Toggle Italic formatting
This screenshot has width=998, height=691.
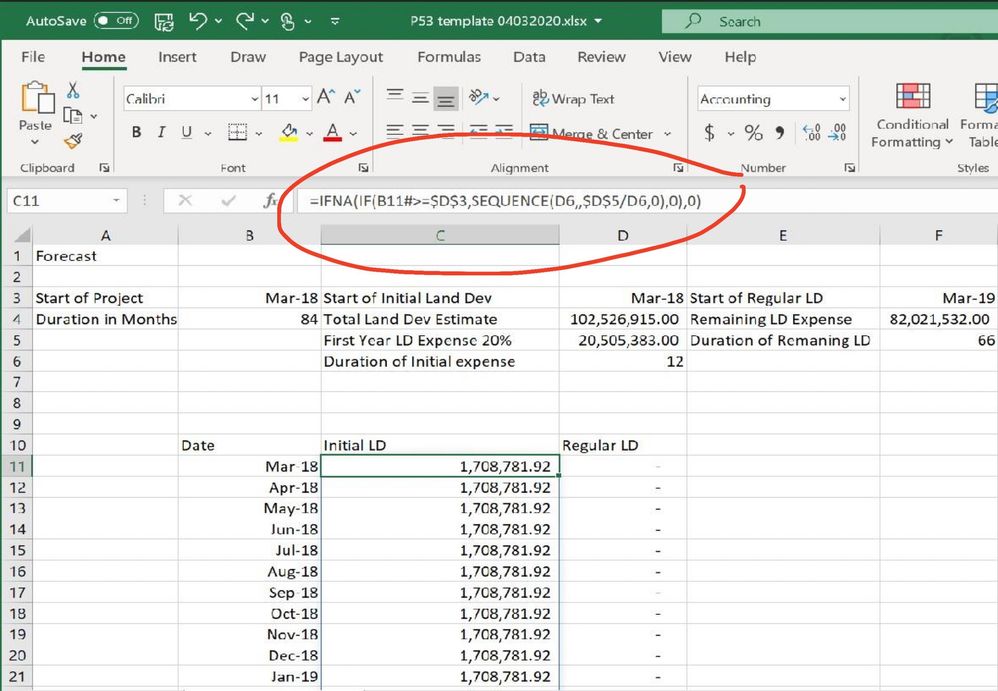(161, 133)
